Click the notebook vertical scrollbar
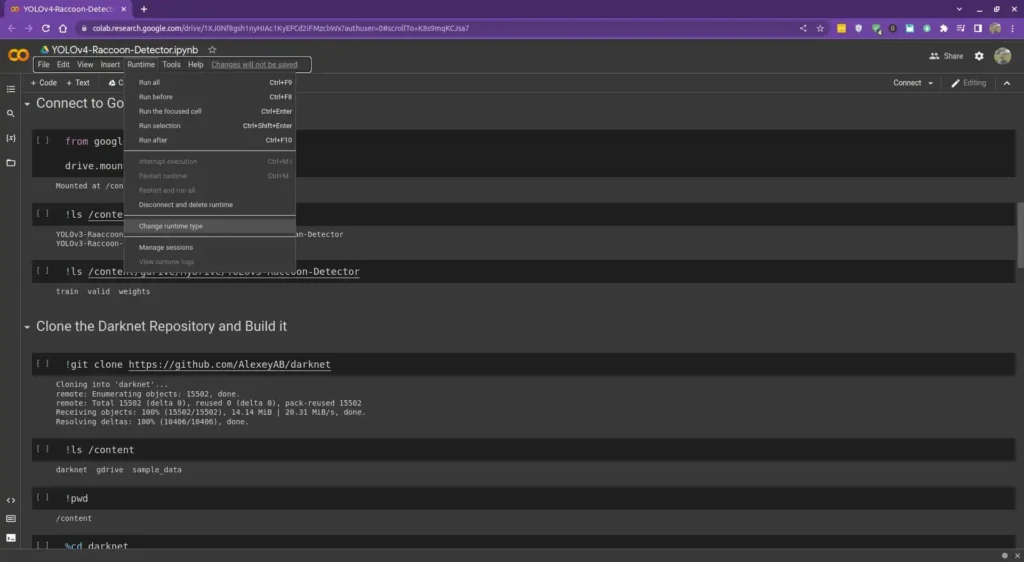1024x562 pixels. pos(1019,235)
